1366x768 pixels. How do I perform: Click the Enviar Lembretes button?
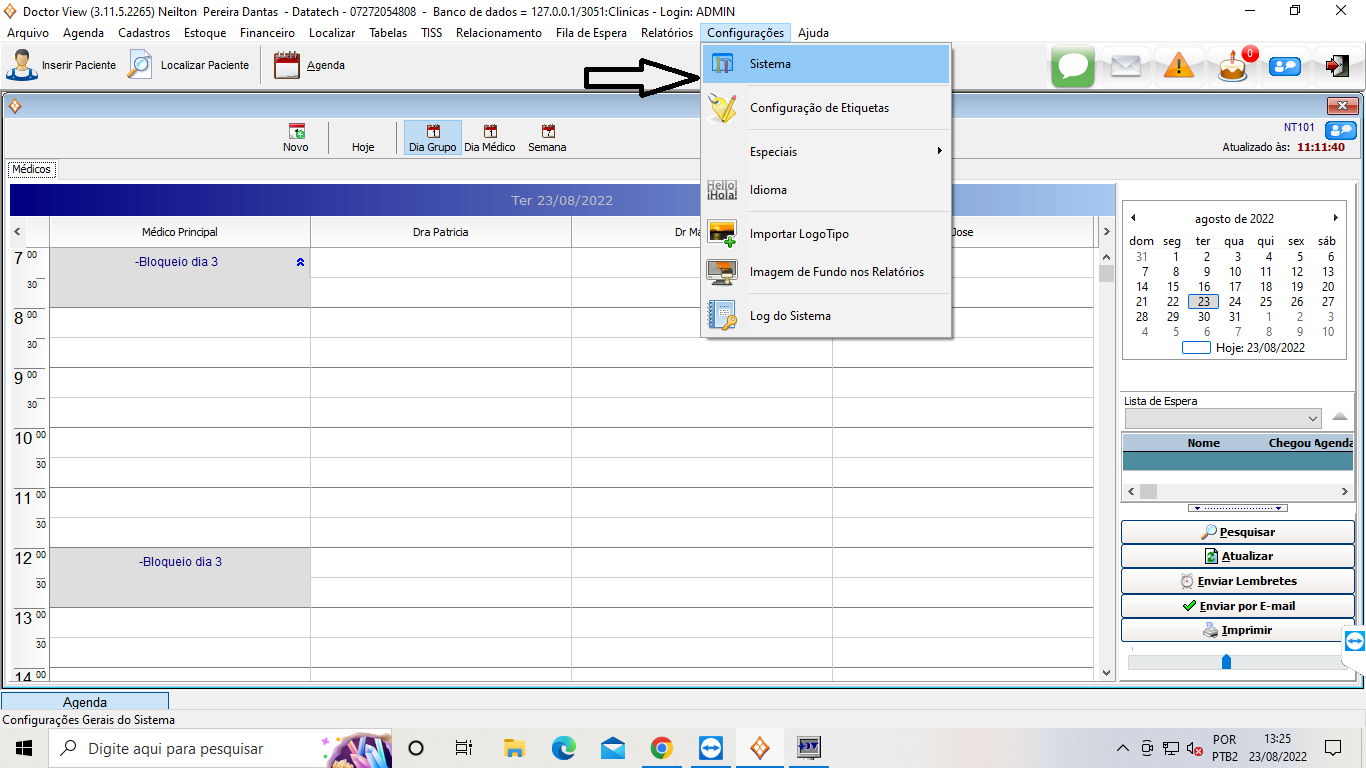[x=1236, y=581]
